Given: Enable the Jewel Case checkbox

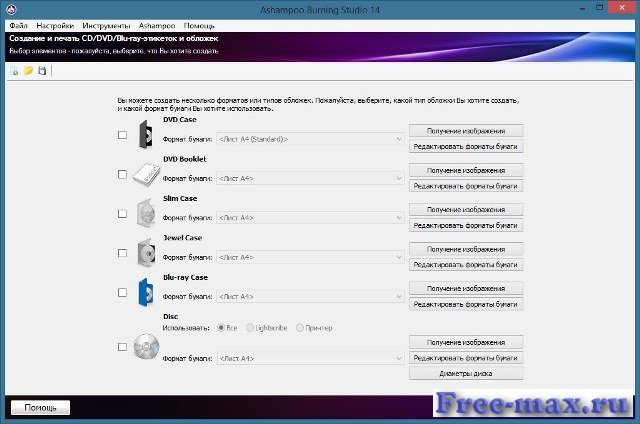Looking at the screenshot, I should click(122, 253).
